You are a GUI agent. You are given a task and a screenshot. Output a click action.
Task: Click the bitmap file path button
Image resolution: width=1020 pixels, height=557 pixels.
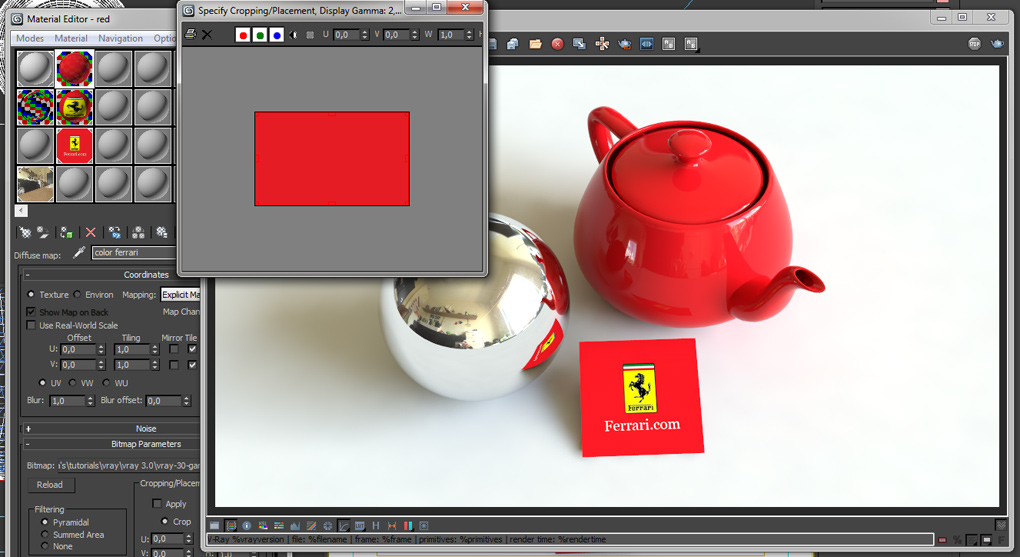128,466
